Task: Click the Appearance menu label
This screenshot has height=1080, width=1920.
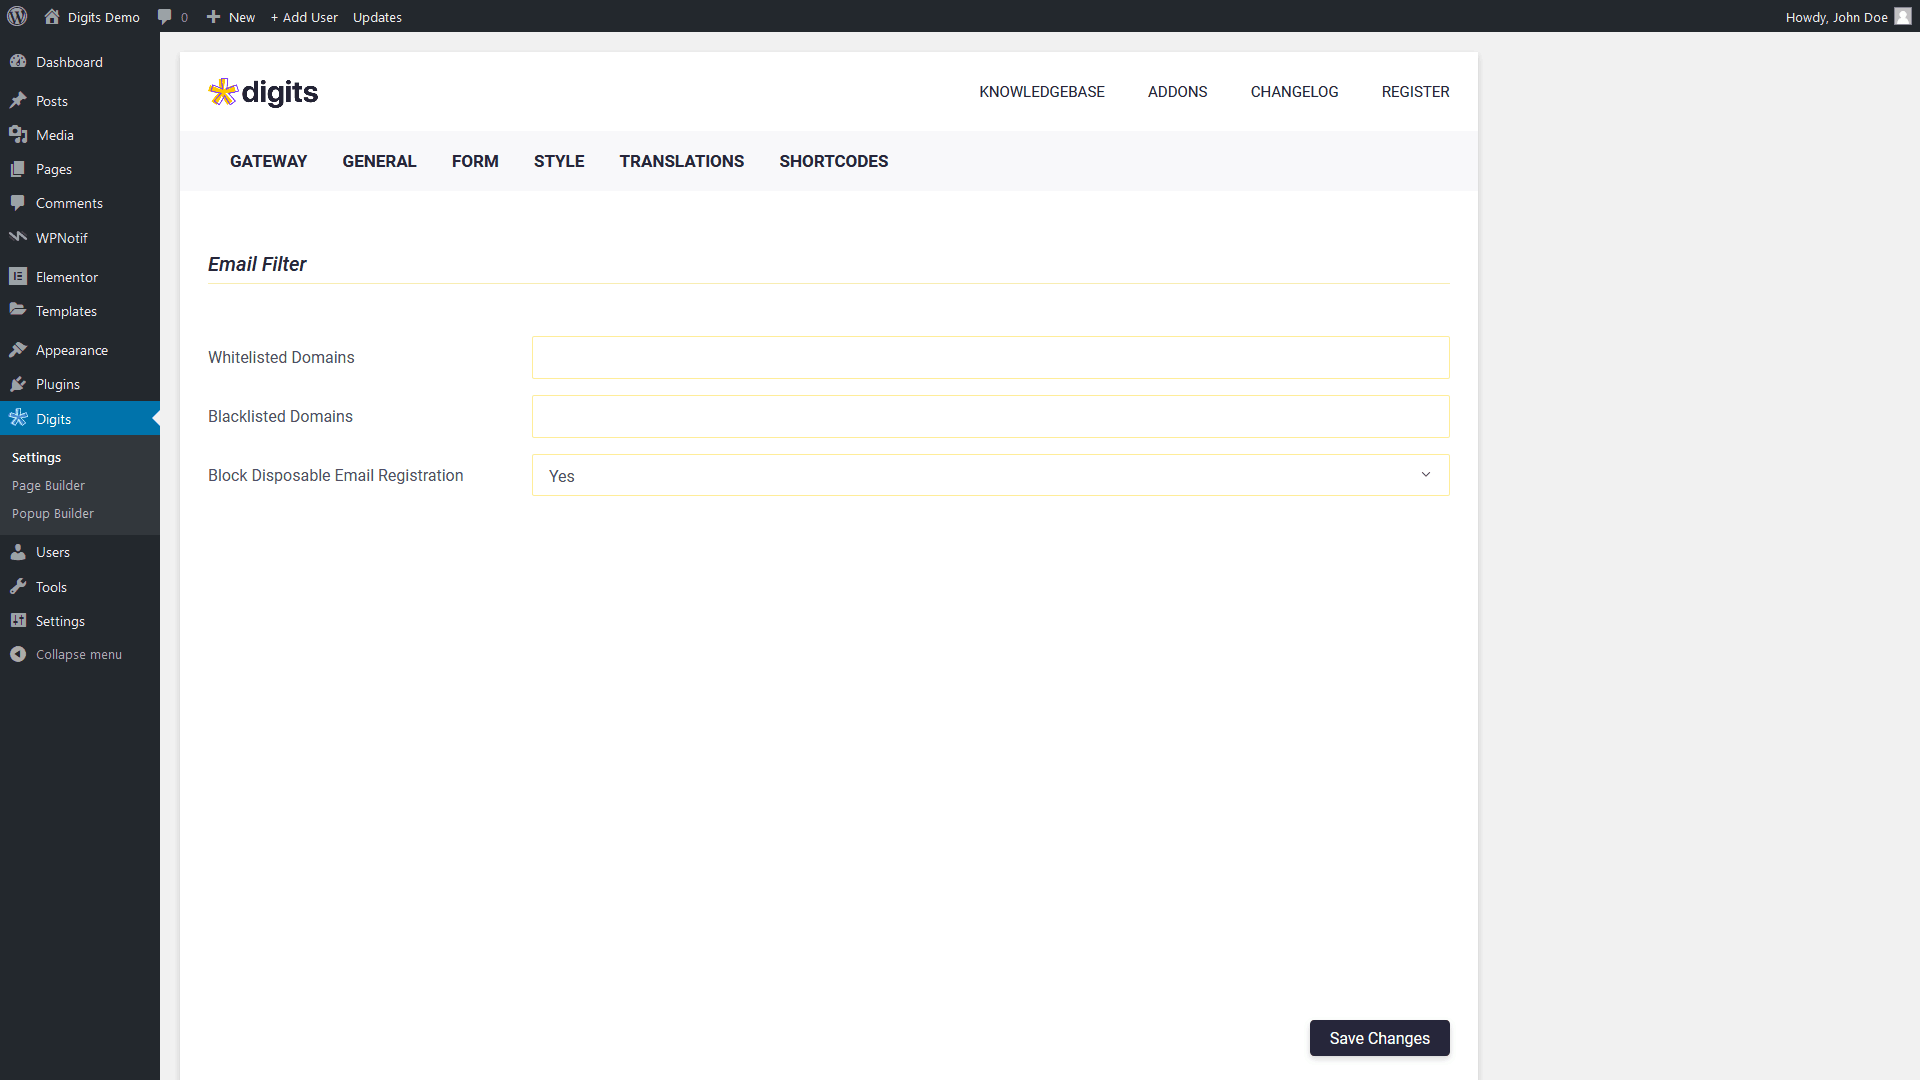Action: click(72, 350)
